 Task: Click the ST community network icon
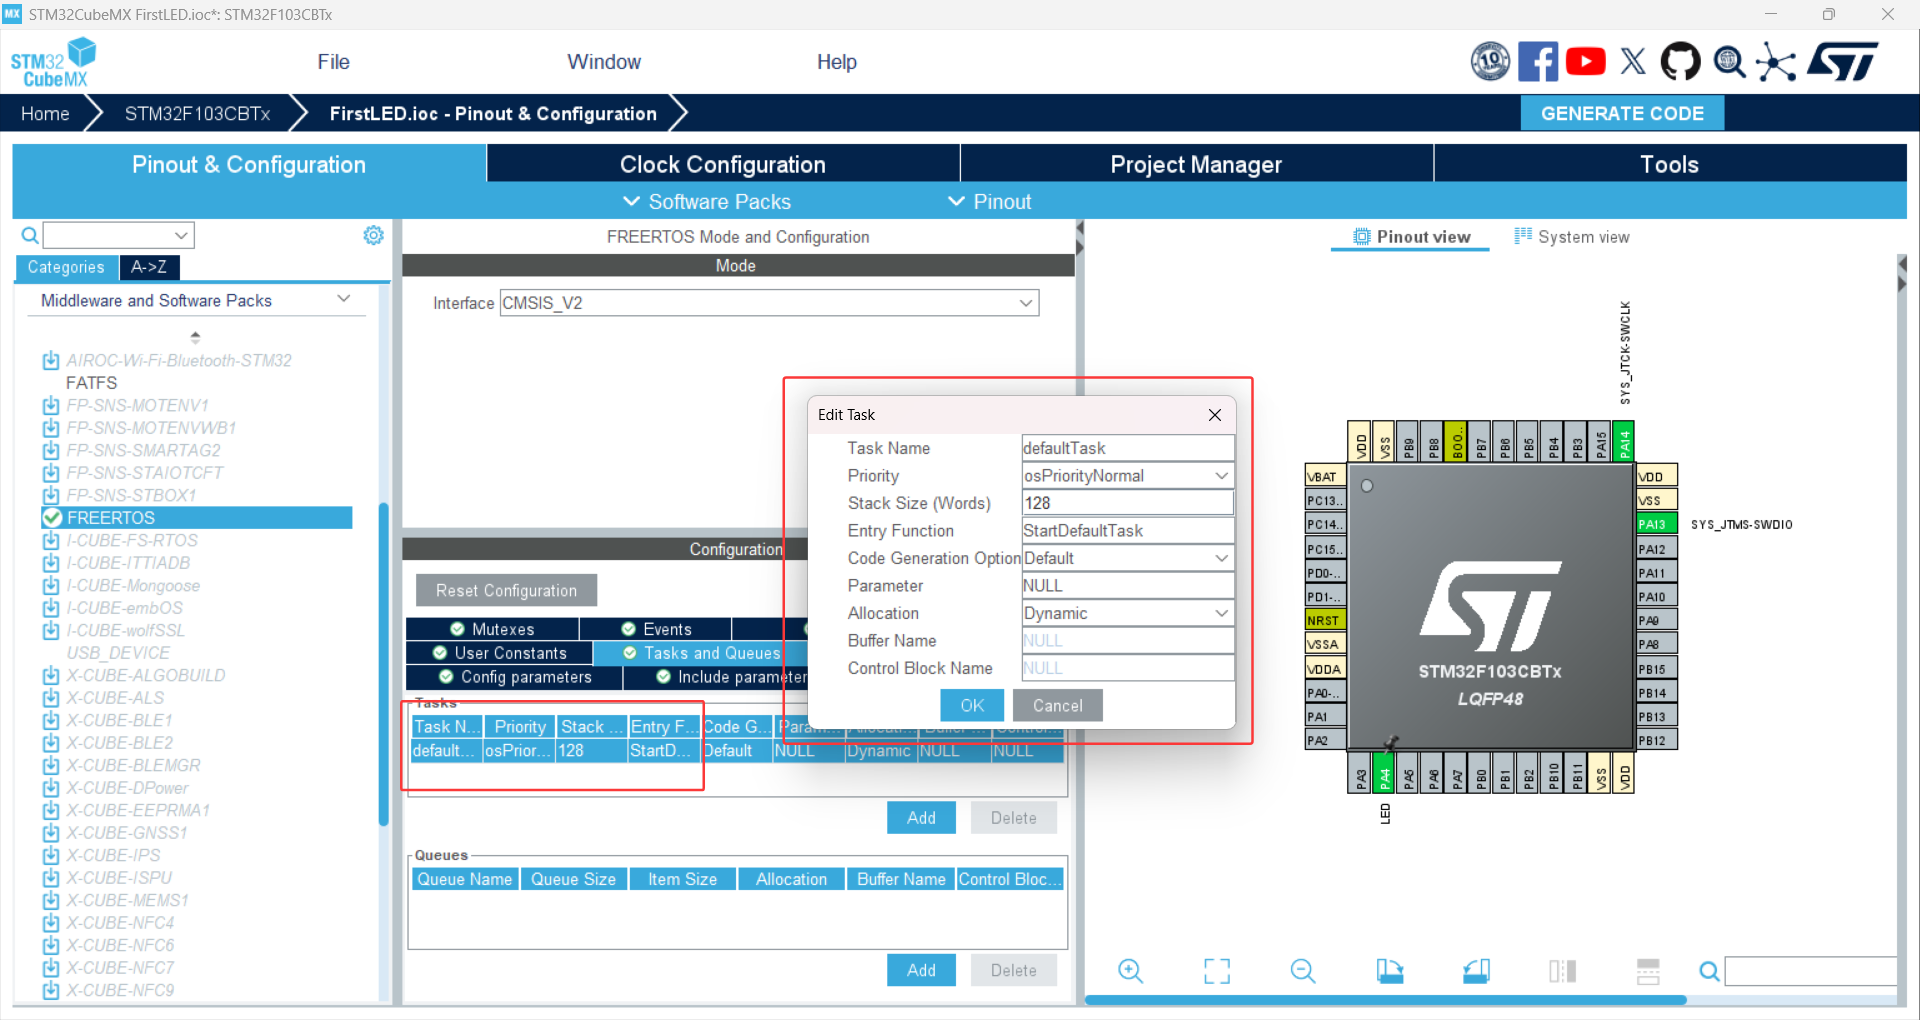coord(1776,62)
